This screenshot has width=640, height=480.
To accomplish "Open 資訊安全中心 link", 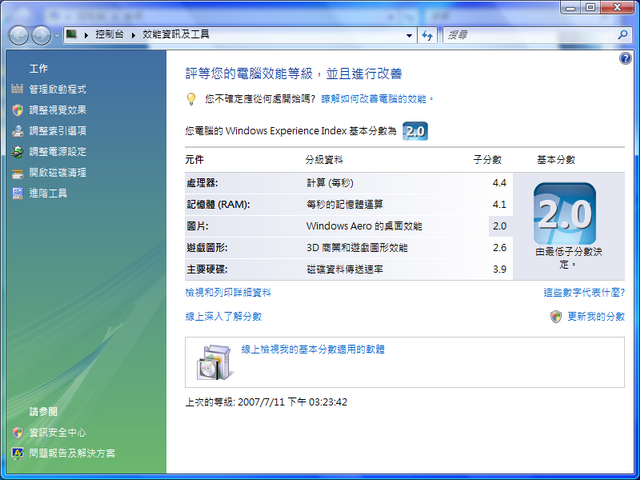I will tap(58, 433).
